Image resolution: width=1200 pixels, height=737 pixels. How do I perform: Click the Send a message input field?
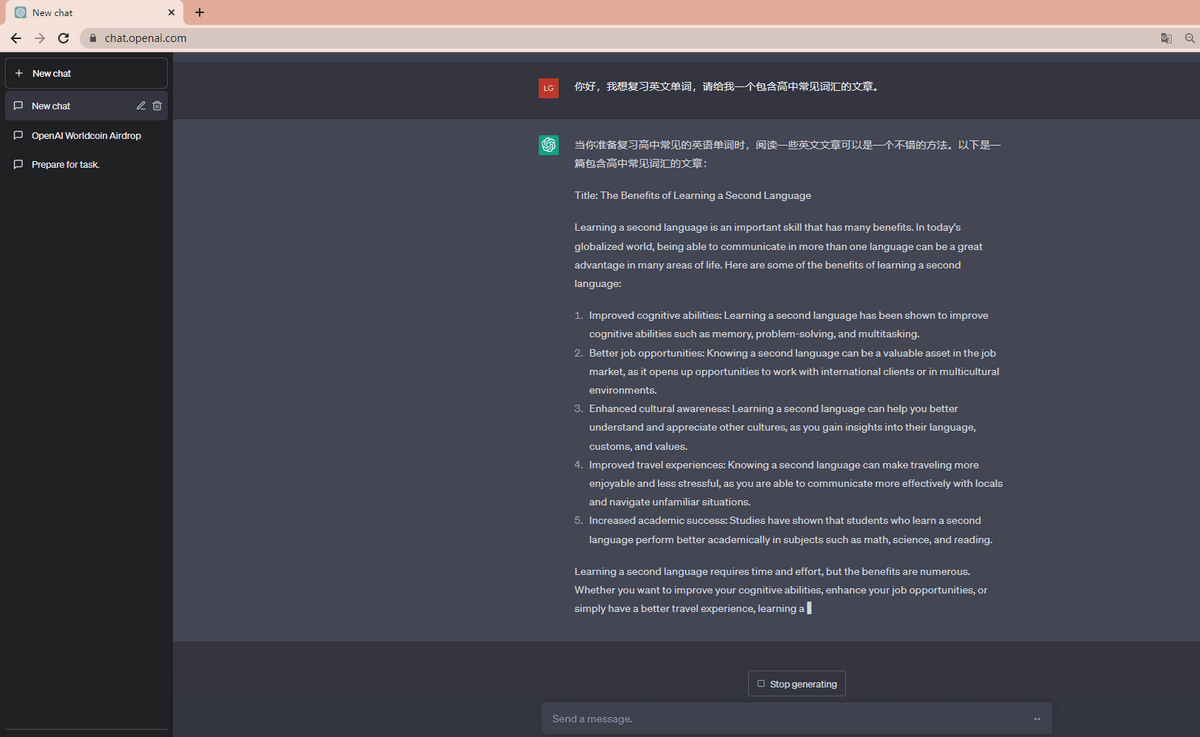coord(797,719)
